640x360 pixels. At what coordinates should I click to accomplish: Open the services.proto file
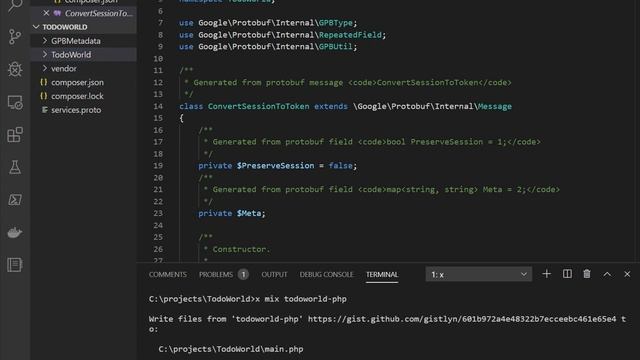pos(76,110)
